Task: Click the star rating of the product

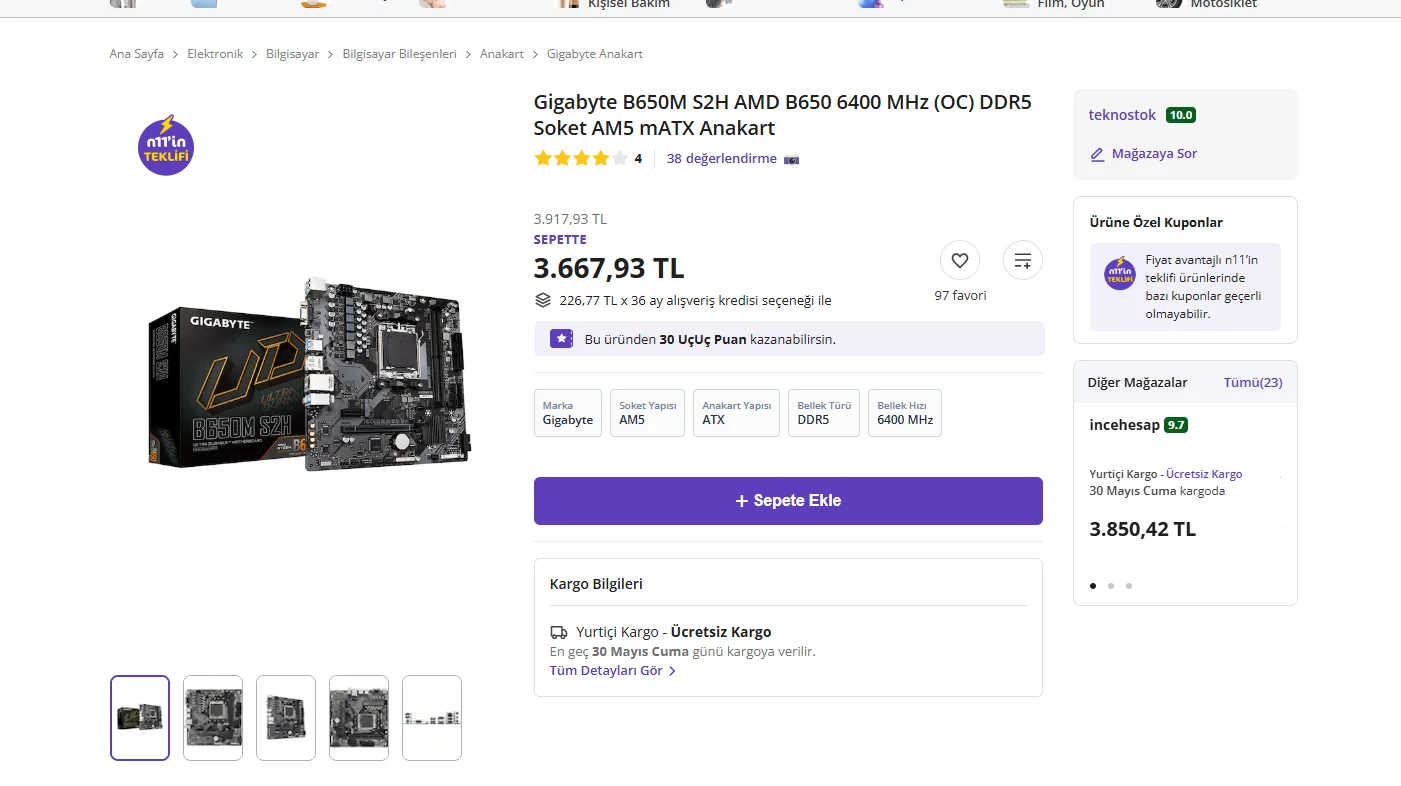Action: (581, 158)
